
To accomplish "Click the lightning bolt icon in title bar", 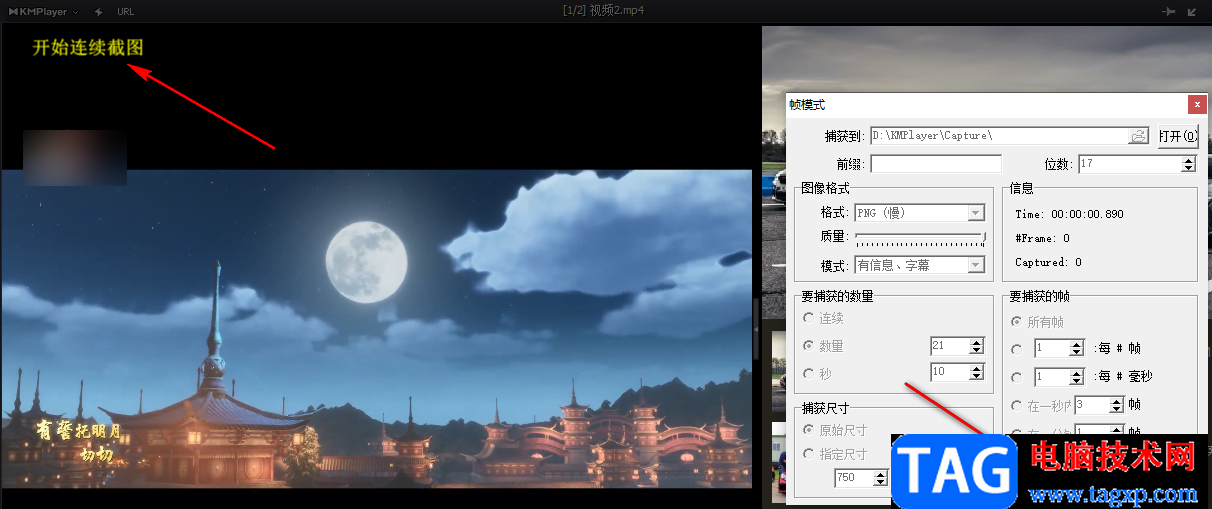I will (98, 12).
